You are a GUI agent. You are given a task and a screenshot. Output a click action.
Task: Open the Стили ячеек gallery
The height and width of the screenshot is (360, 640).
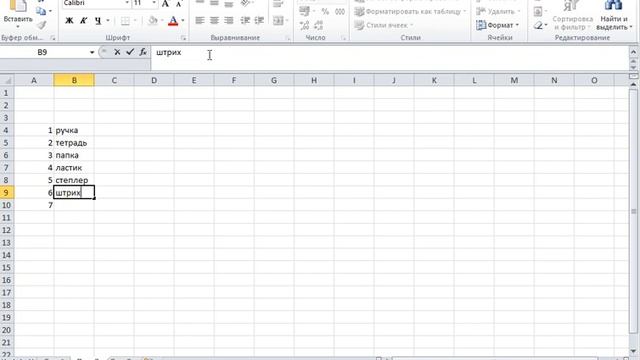[384, 25]
